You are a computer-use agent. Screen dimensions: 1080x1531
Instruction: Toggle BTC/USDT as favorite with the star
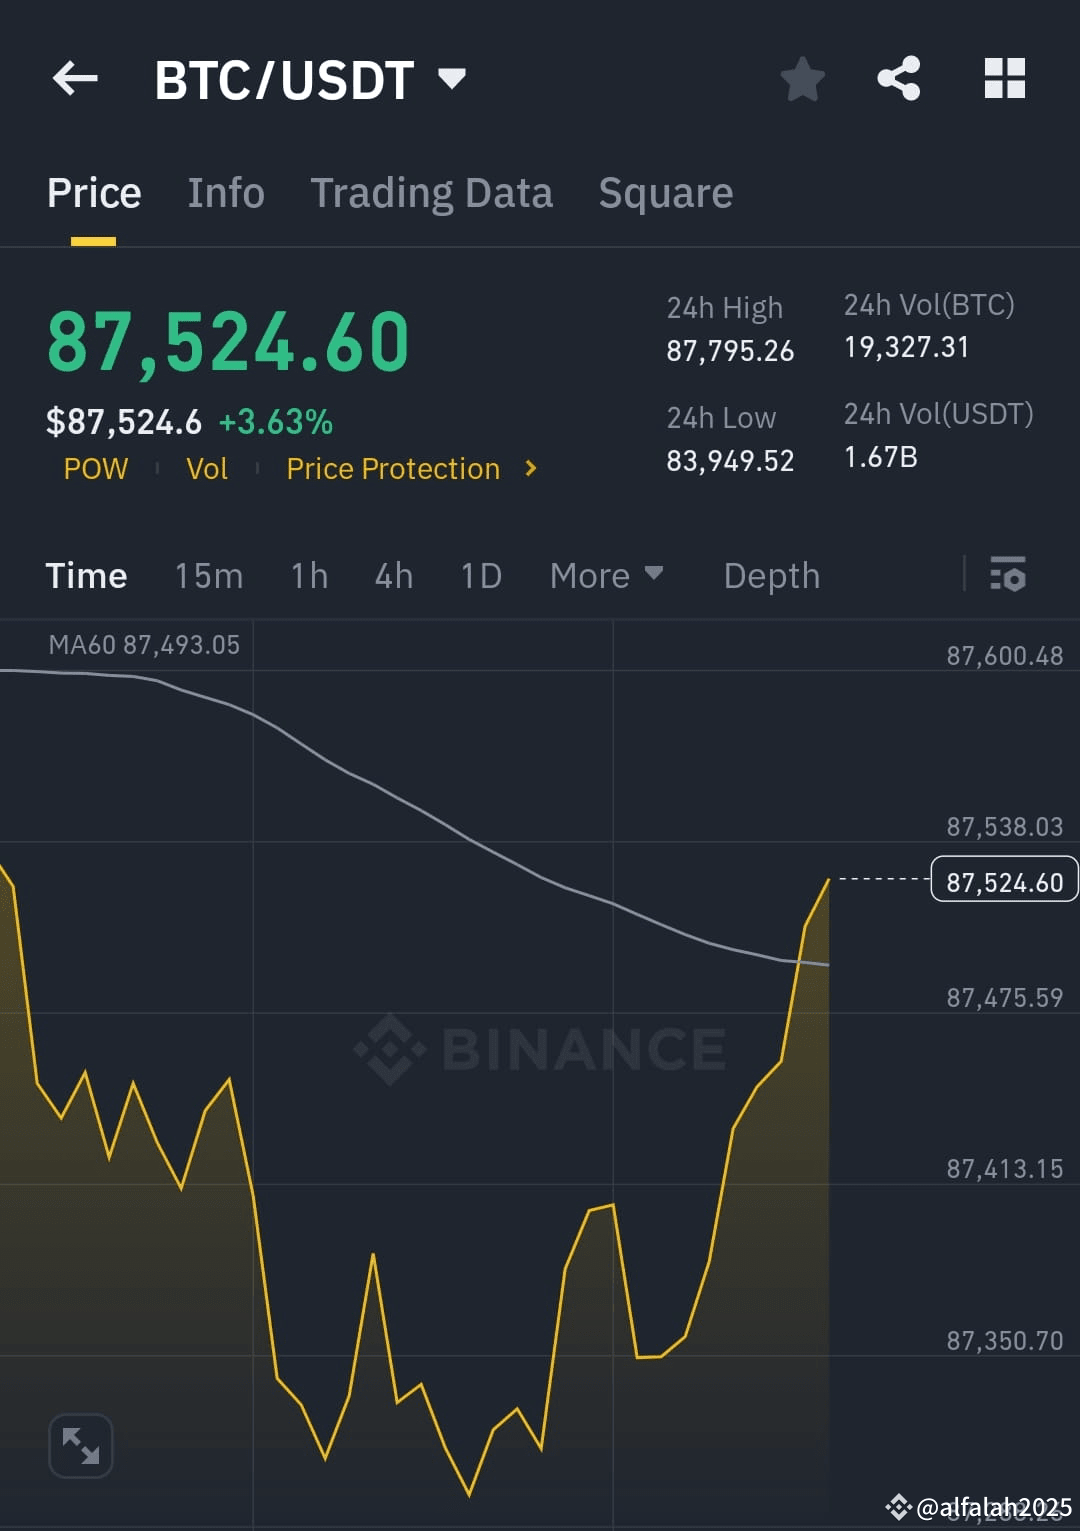802,79
